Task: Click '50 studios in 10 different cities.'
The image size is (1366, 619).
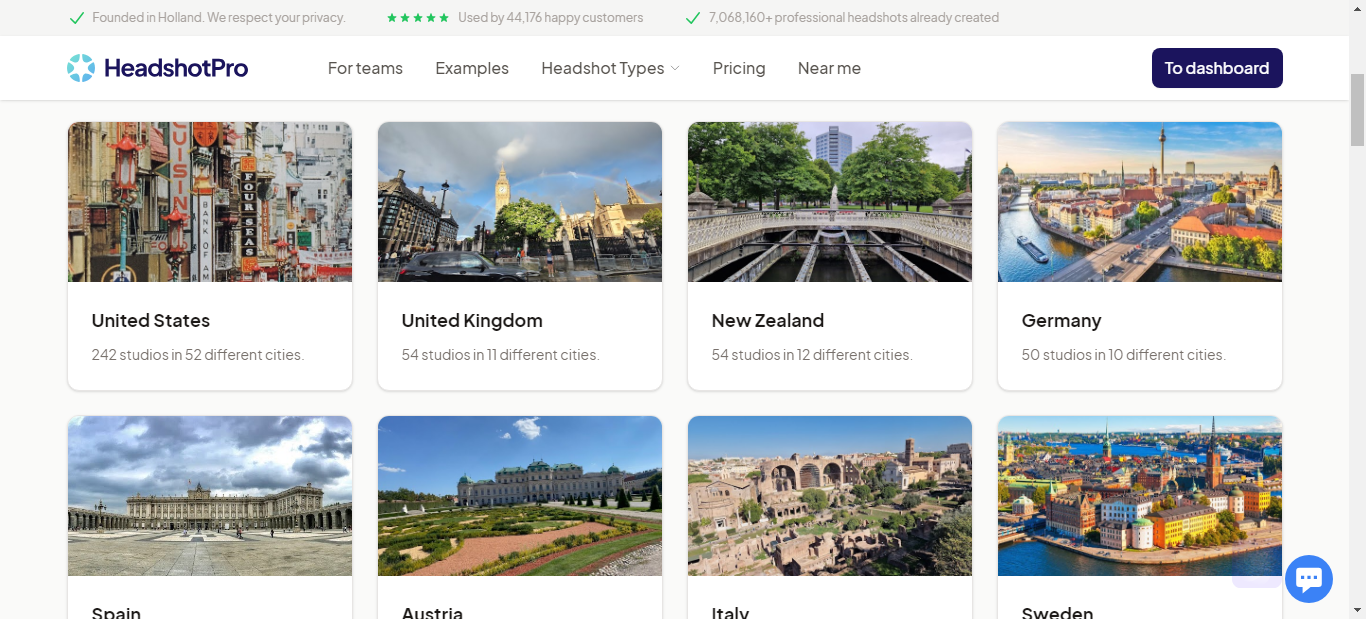Action: click(1124, 355)
